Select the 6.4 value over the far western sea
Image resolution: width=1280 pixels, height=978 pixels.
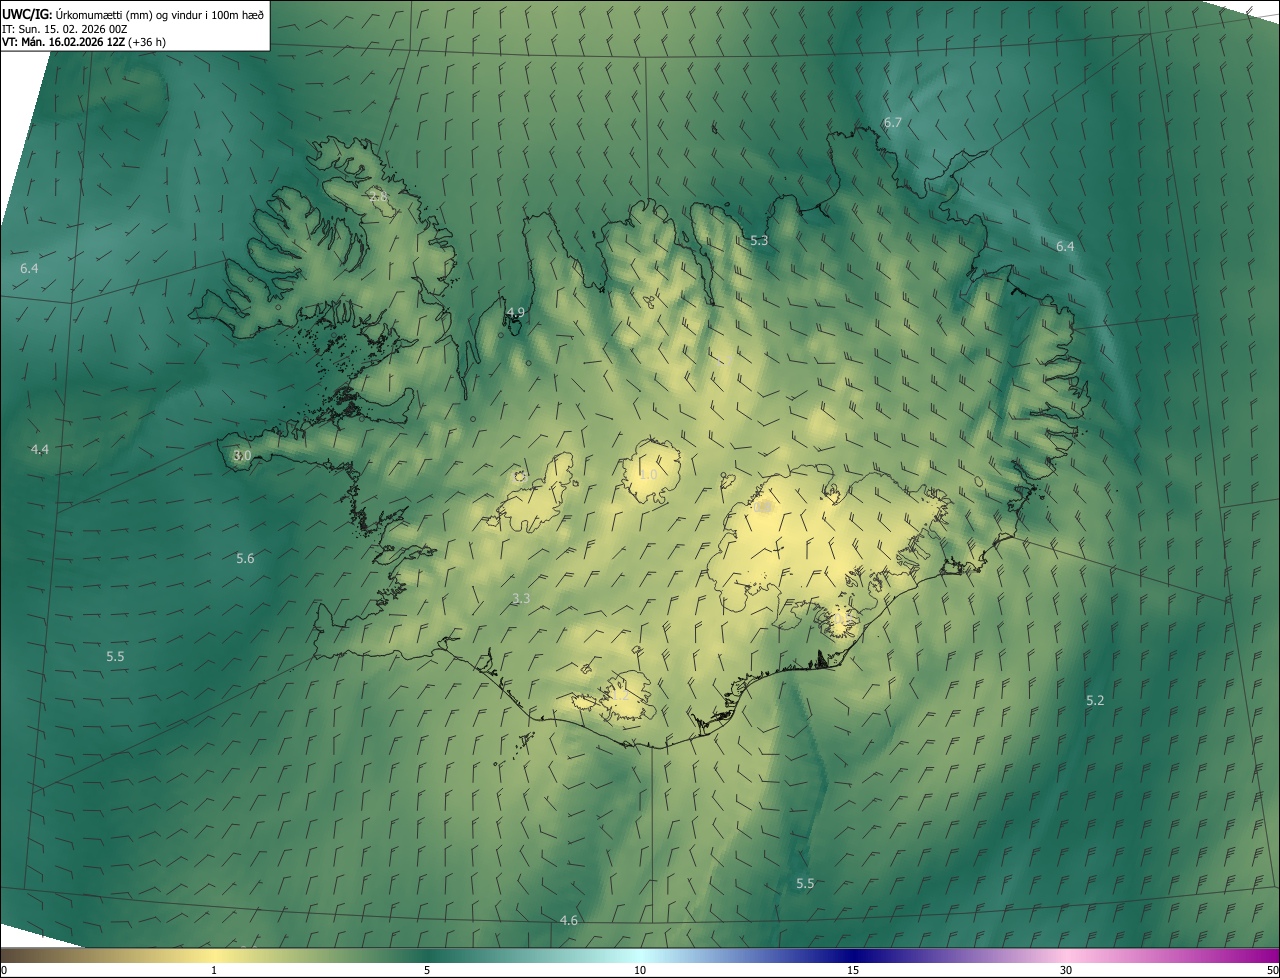pos(29,268)
